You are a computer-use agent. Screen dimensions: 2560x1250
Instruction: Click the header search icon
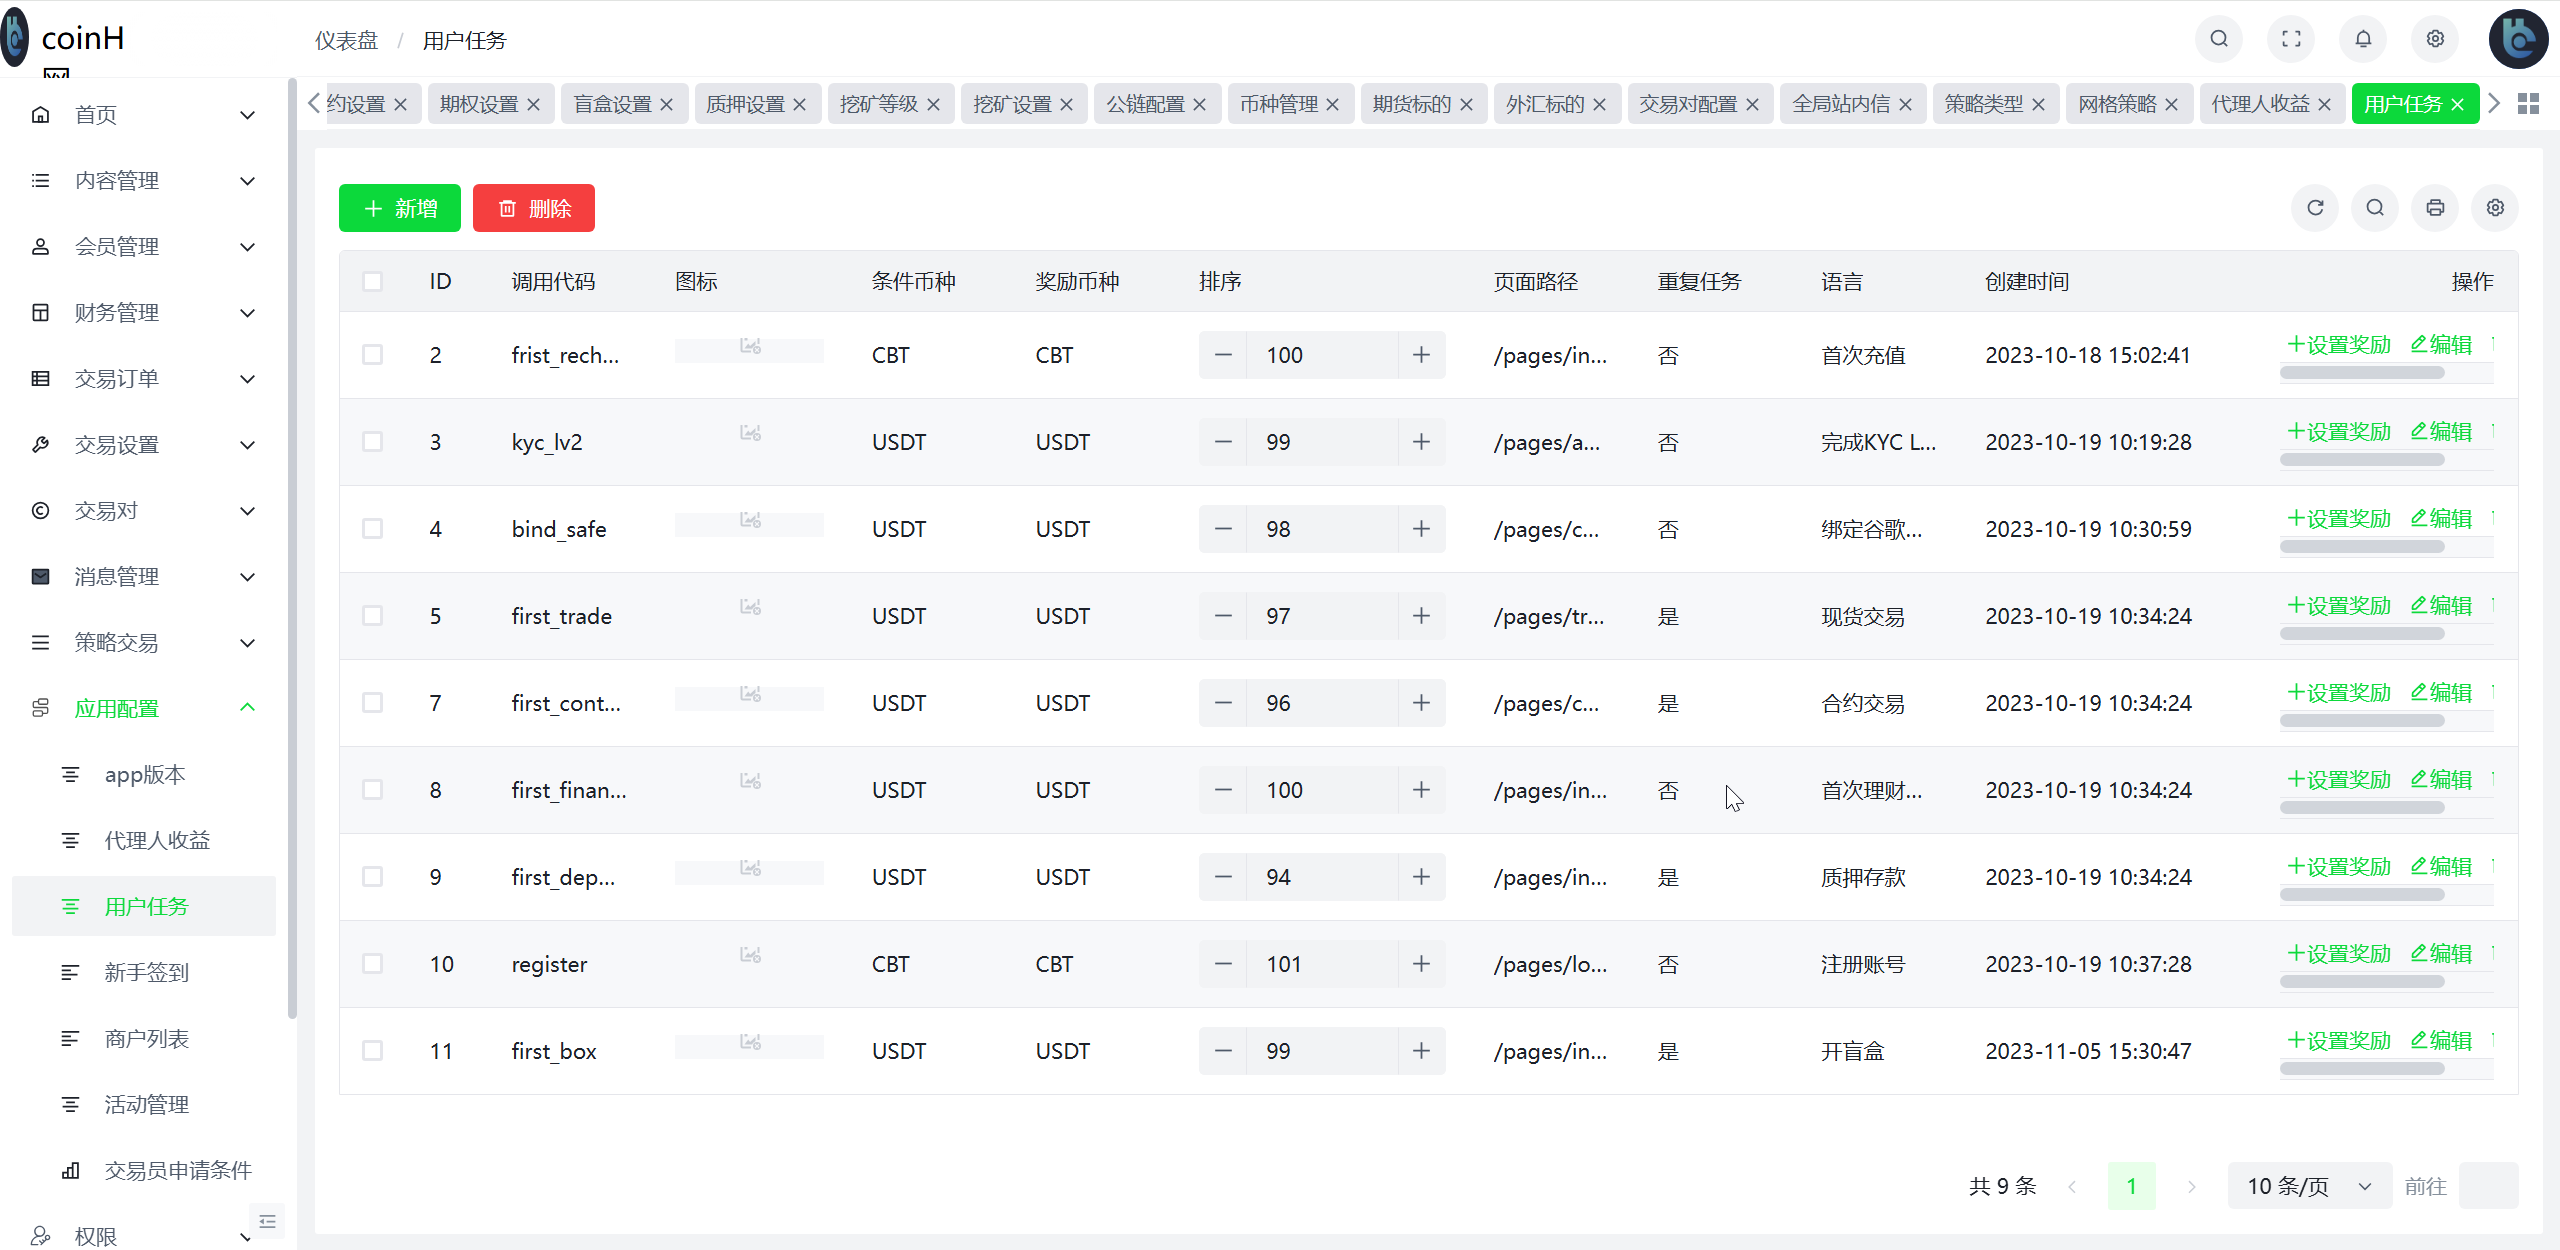click(x=2219, y=39)
